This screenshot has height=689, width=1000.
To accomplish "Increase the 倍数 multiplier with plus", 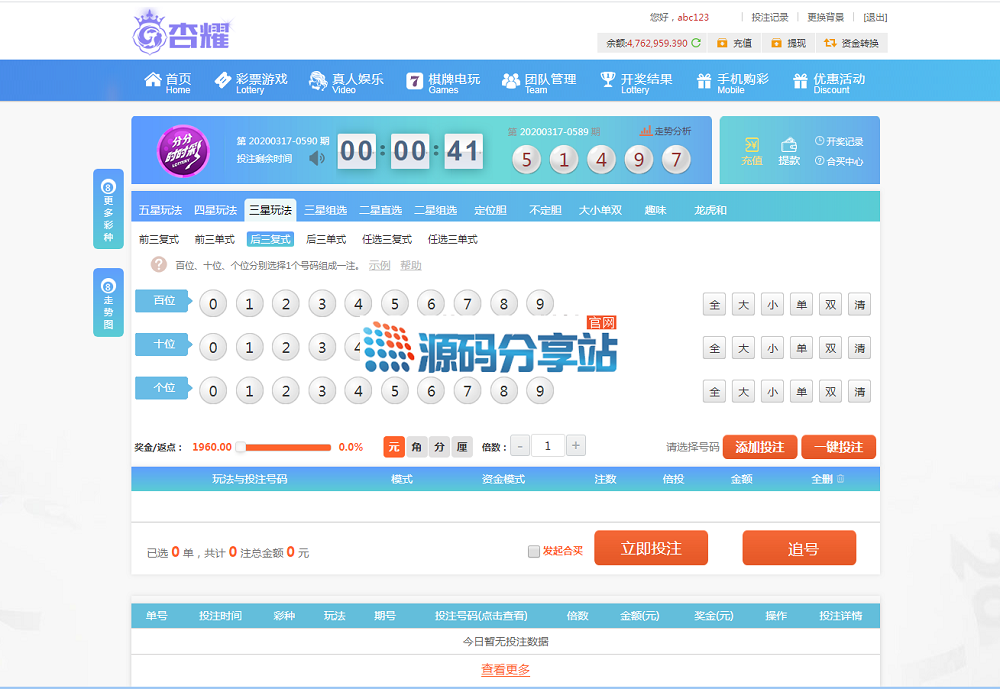I will [576, 446].
